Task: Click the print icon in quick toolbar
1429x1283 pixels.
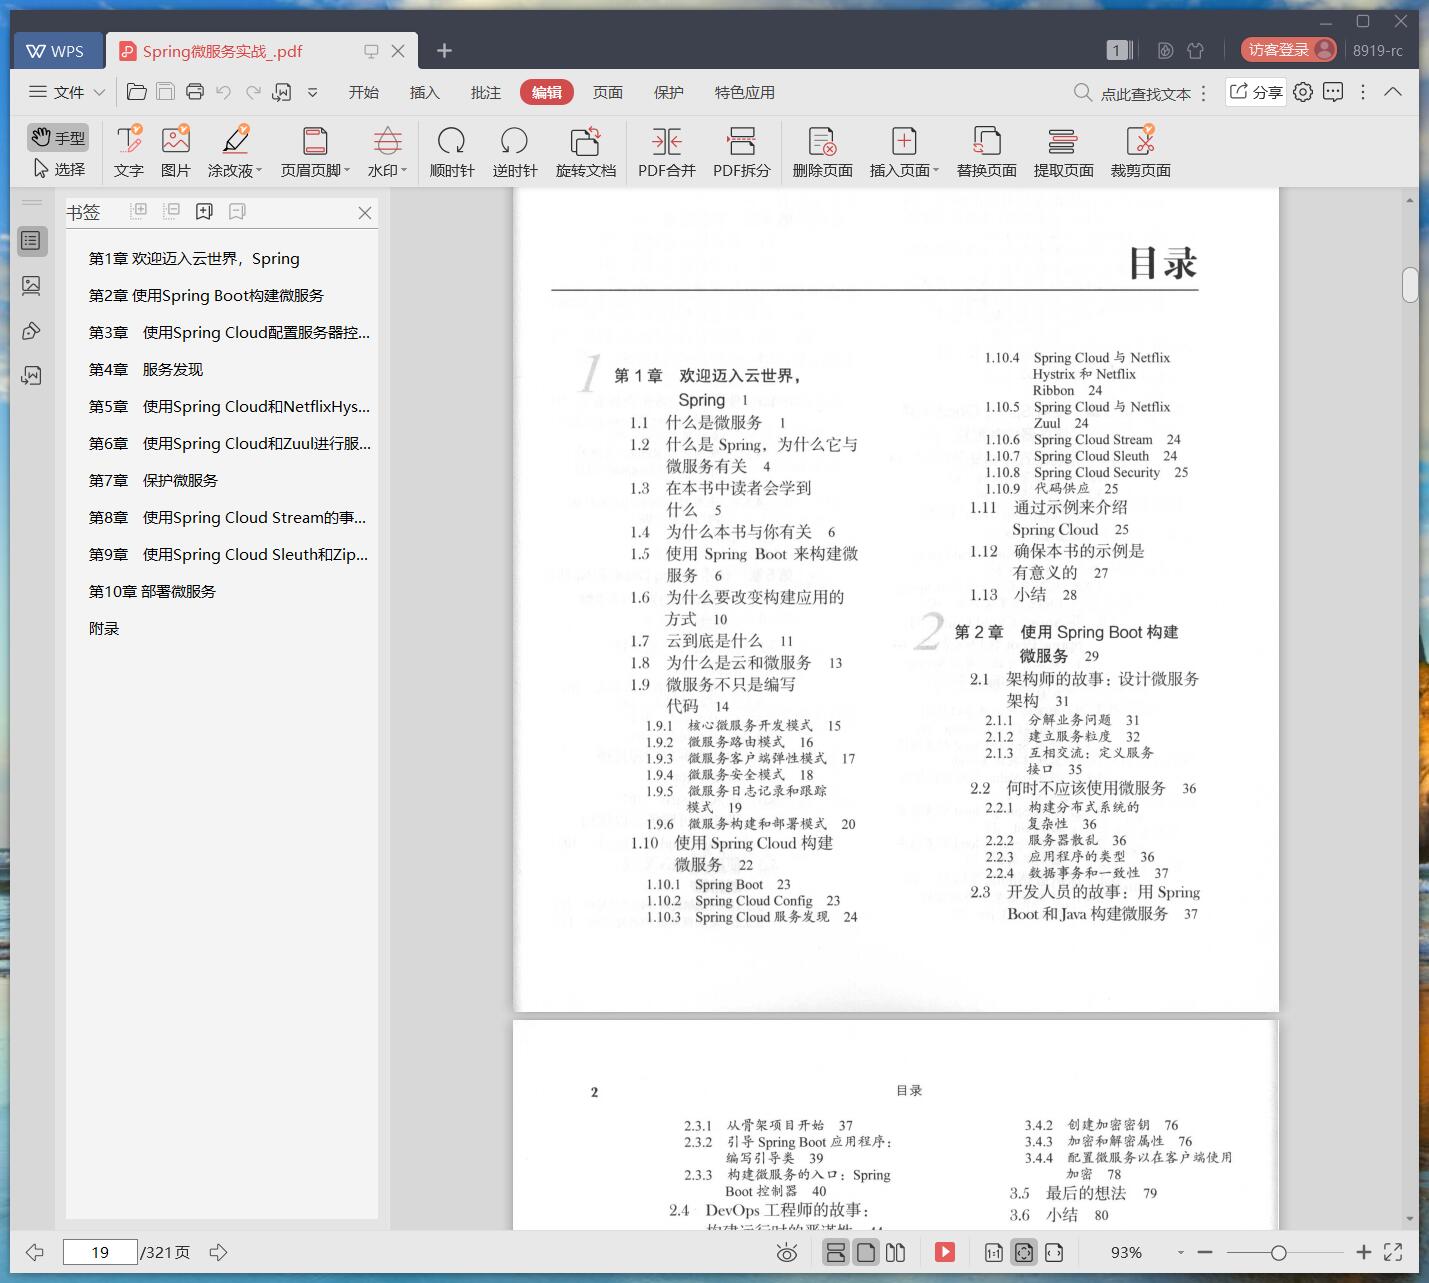Action: click(x=195, y=92)
